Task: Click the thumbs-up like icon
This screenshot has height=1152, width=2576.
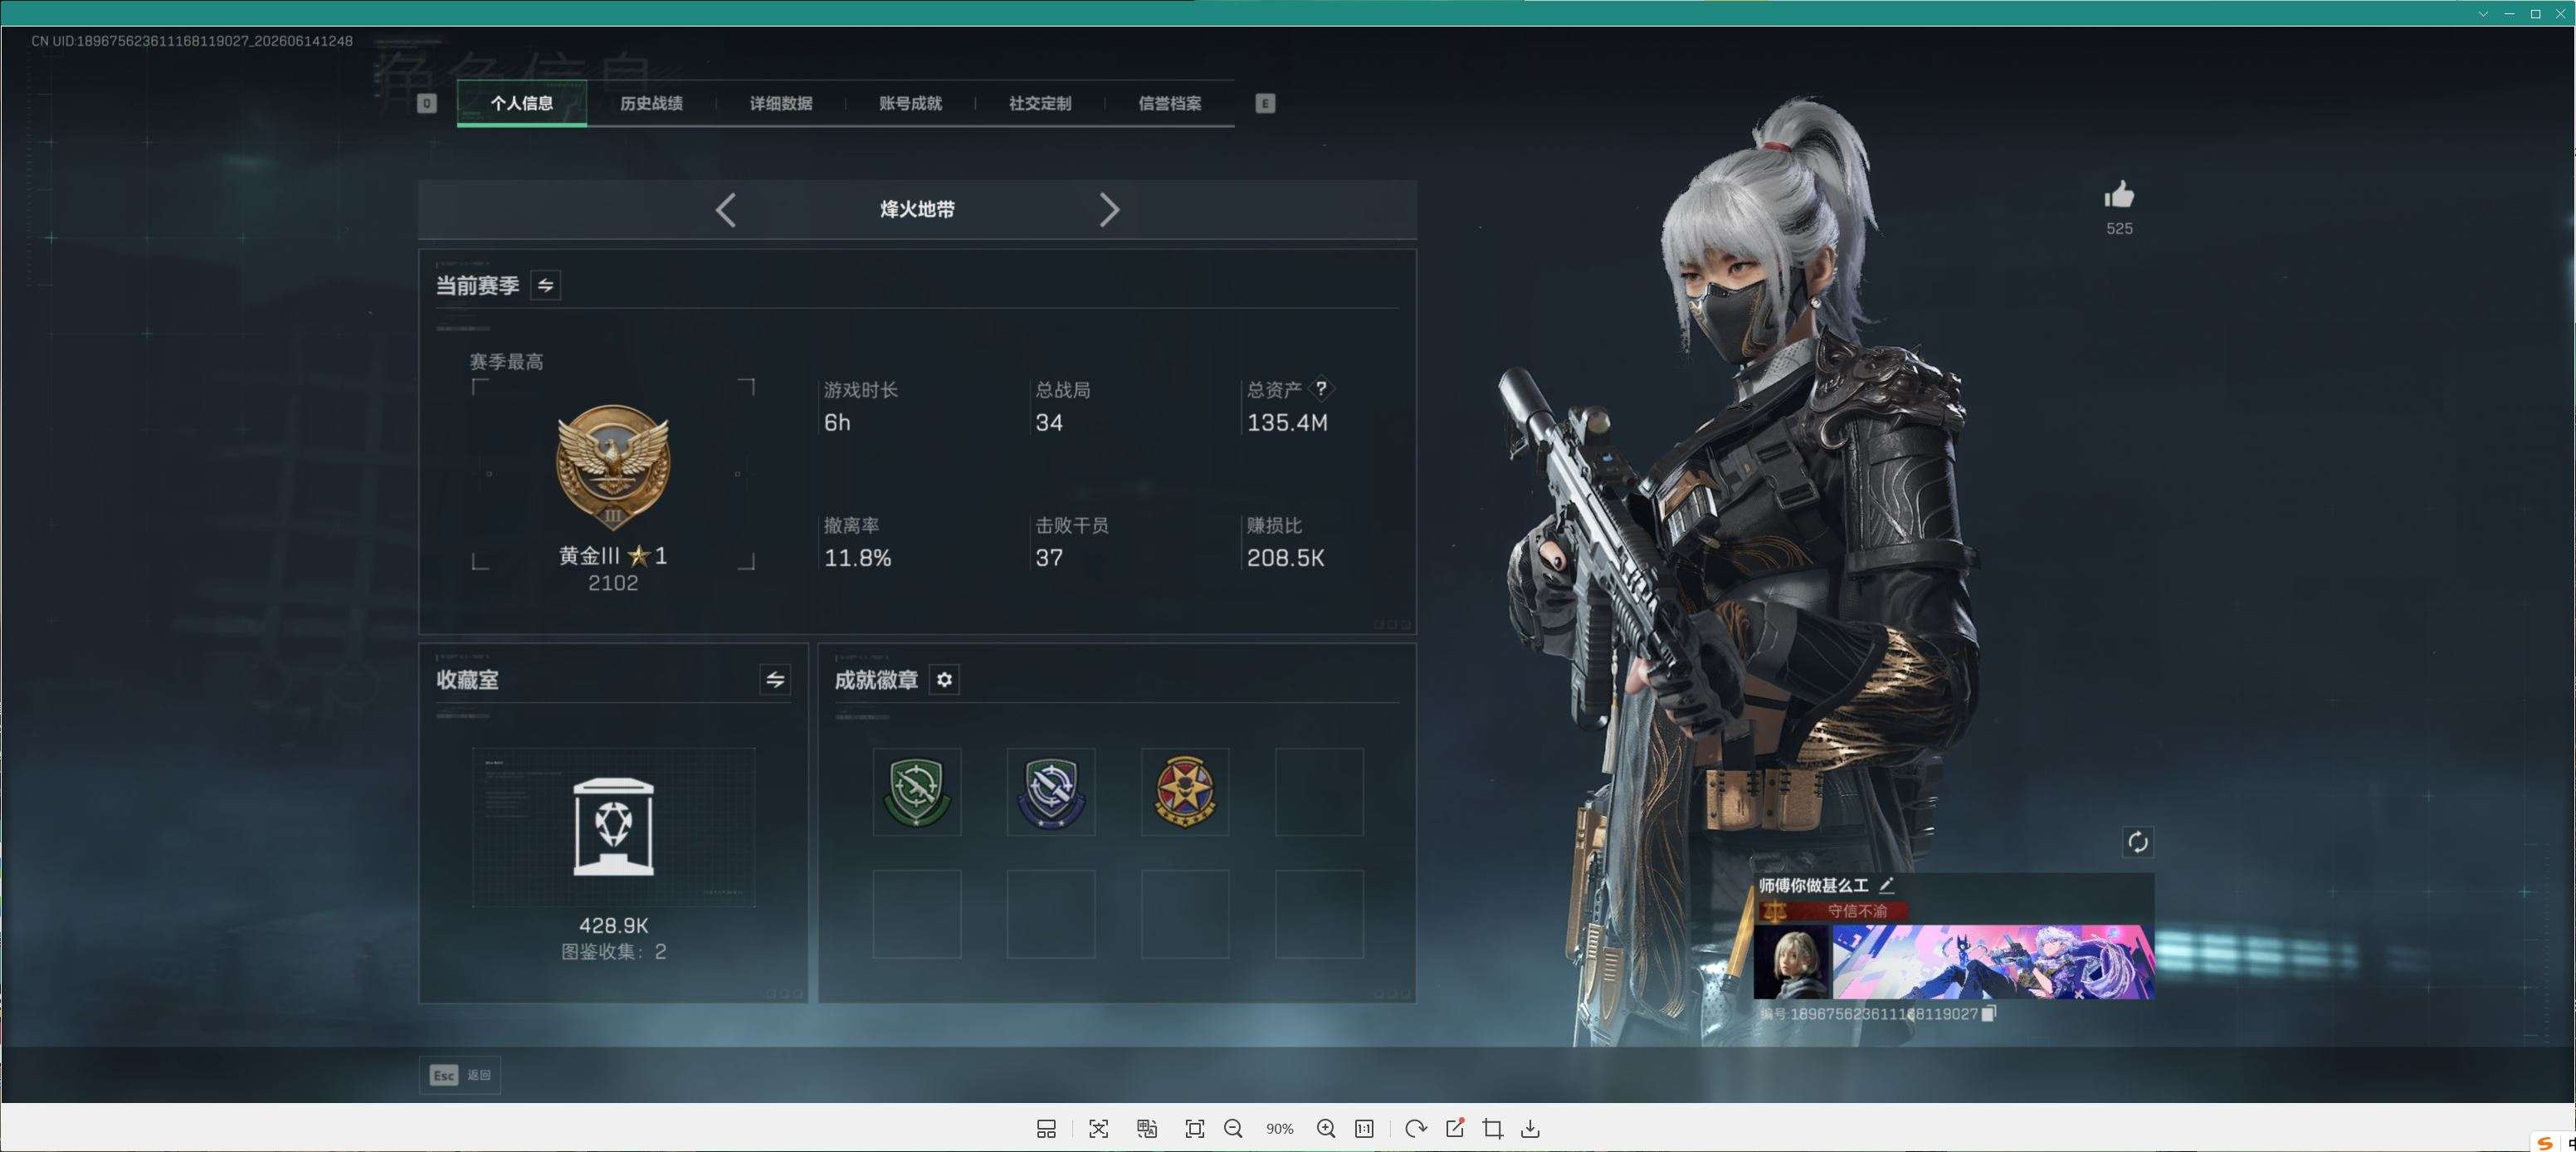Action: pyautogui.click(x=2119, y=195)
